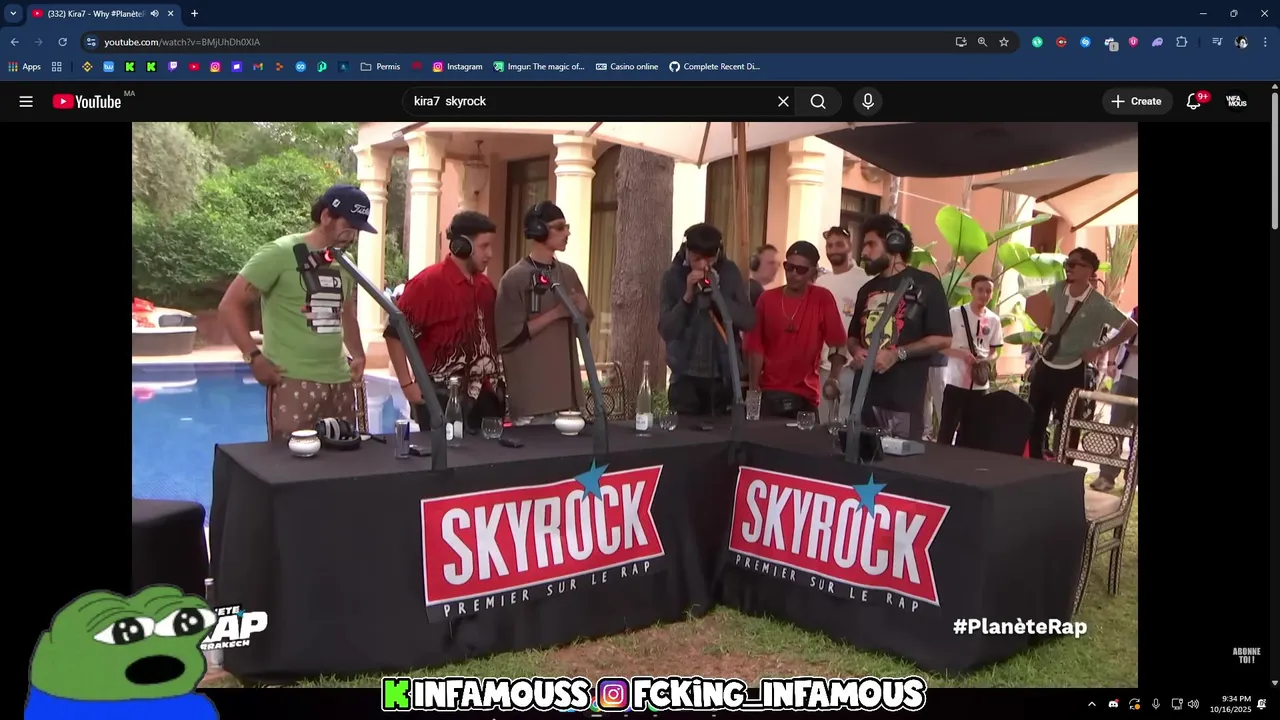Open Windows notification center bell
Screen dimensions: 1280x720
[x=1262, y=704]
